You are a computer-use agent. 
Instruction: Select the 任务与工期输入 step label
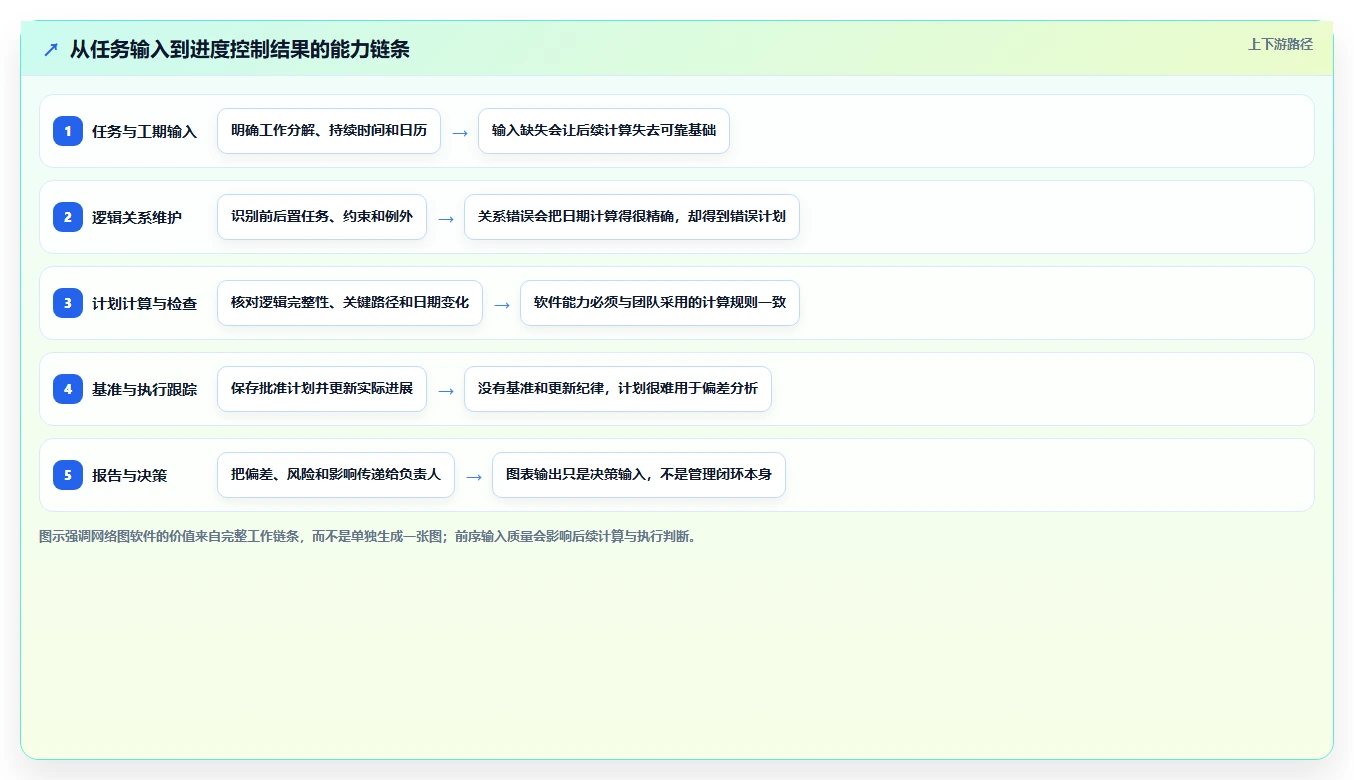144,131
